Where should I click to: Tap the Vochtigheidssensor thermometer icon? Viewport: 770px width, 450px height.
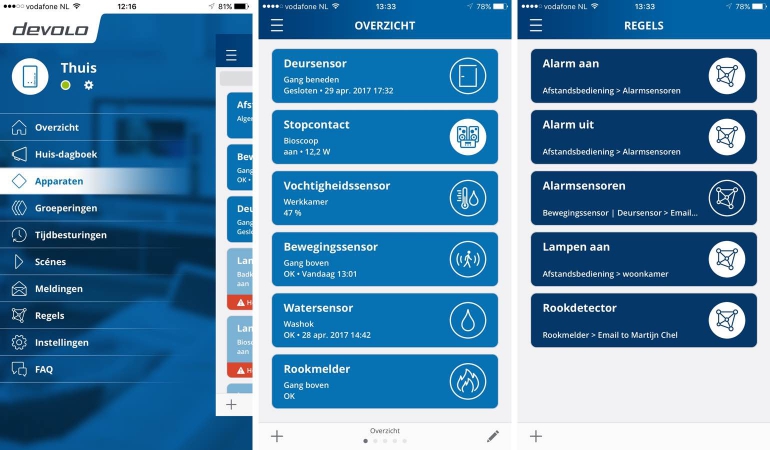[467, 198]
